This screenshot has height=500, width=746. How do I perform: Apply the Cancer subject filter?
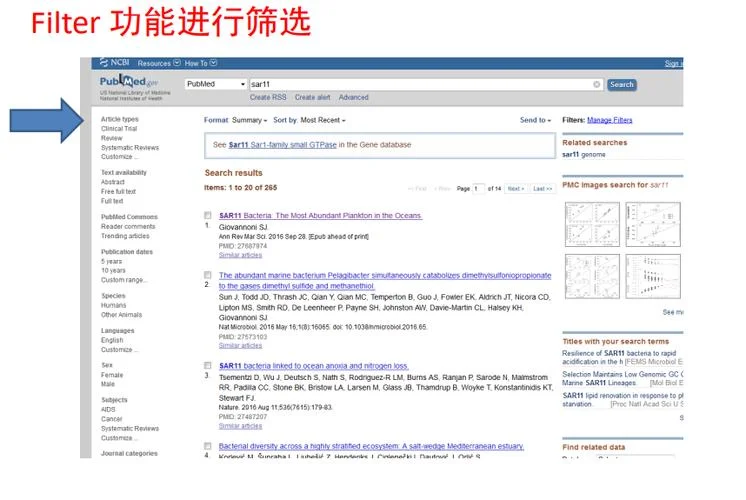click(x=111, y=419)
